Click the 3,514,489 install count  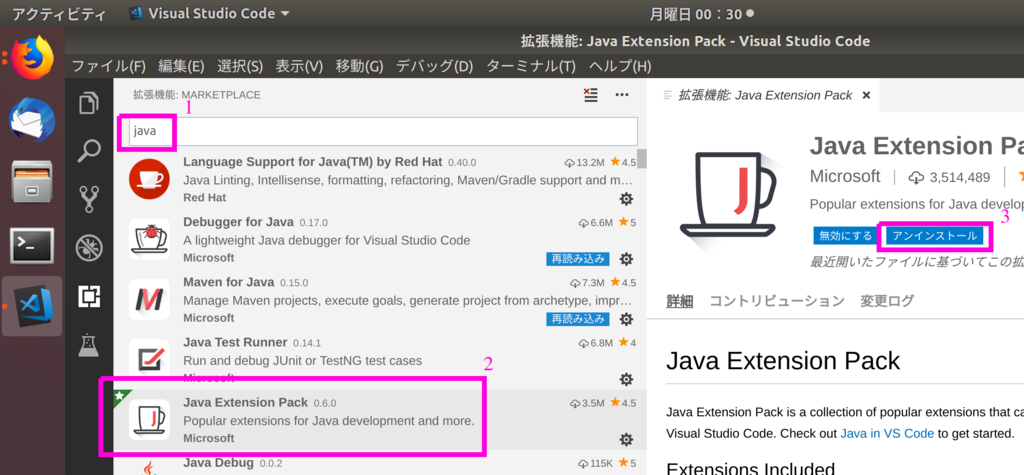click(950, 177)
